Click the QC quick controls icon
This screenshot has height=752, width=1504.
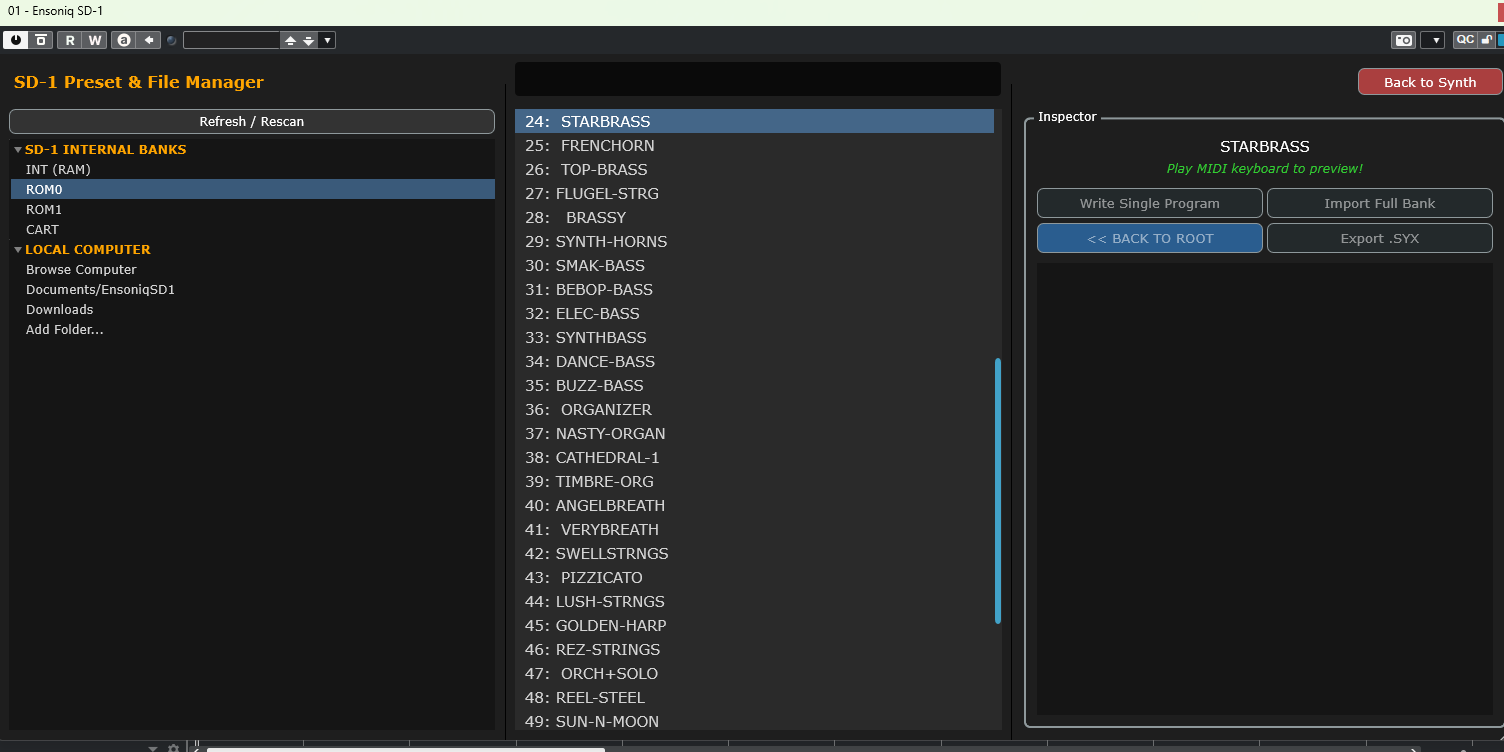tap(1465, 40)
